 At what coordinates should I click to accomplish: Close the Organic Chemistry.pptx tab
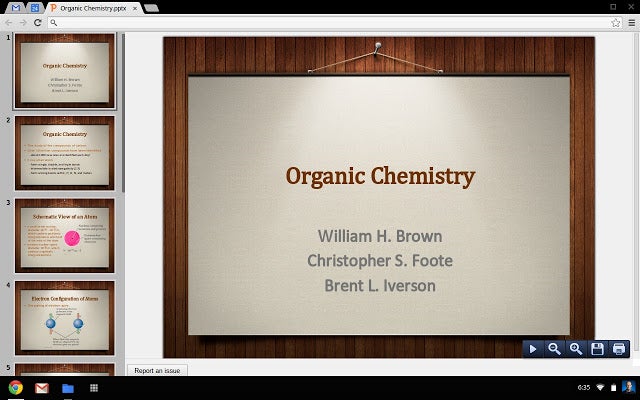[x=135, y=7]
